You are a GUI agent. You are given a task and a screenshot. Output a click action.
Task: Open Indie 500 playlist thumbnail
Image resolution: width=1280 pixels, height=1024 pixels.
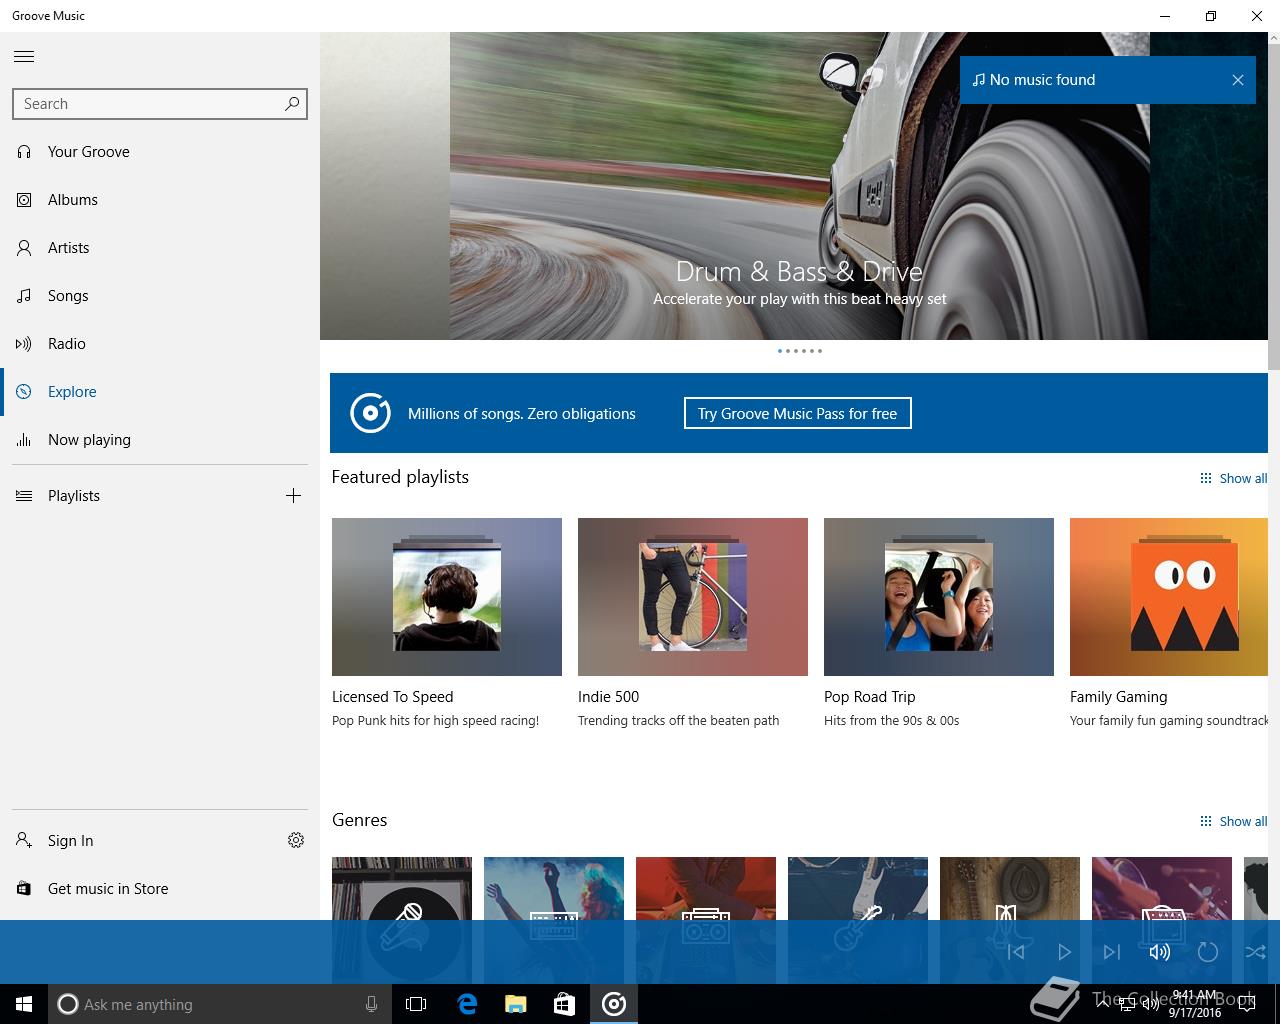tap(693, 597)
